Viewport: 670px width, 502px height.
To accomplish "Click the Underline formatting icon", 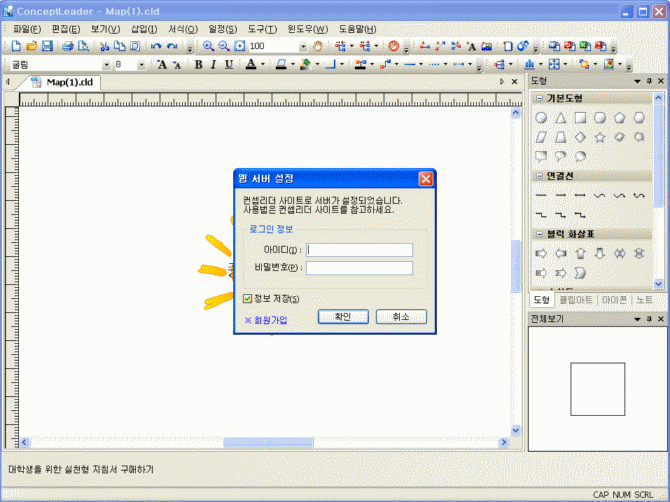I will click(x=229, y=64).
